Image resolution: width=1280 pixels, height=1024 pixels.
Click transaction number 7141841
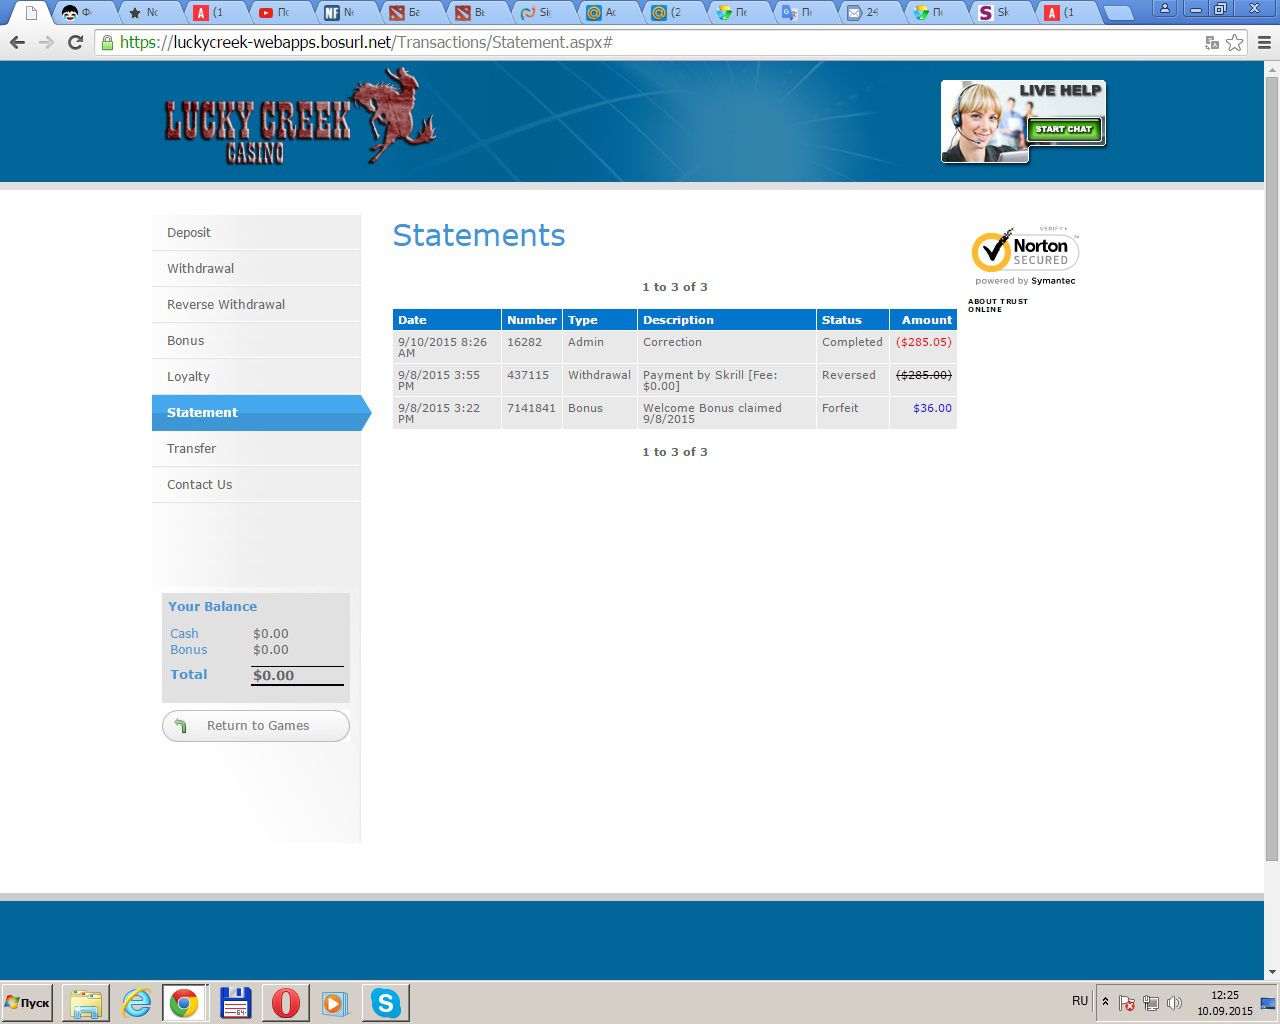click(x=531, y=408)
